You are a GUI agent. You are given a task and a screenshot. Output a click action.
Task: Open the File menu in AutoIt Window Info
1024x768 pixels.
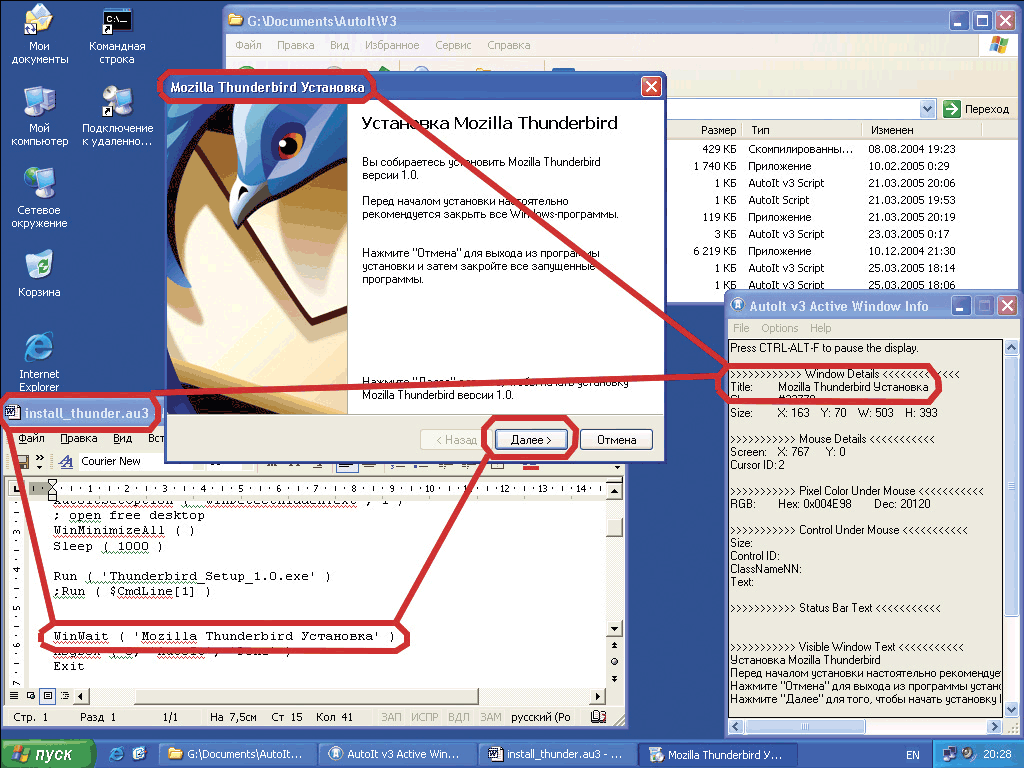pyautogui.click(x=741, y=328)
